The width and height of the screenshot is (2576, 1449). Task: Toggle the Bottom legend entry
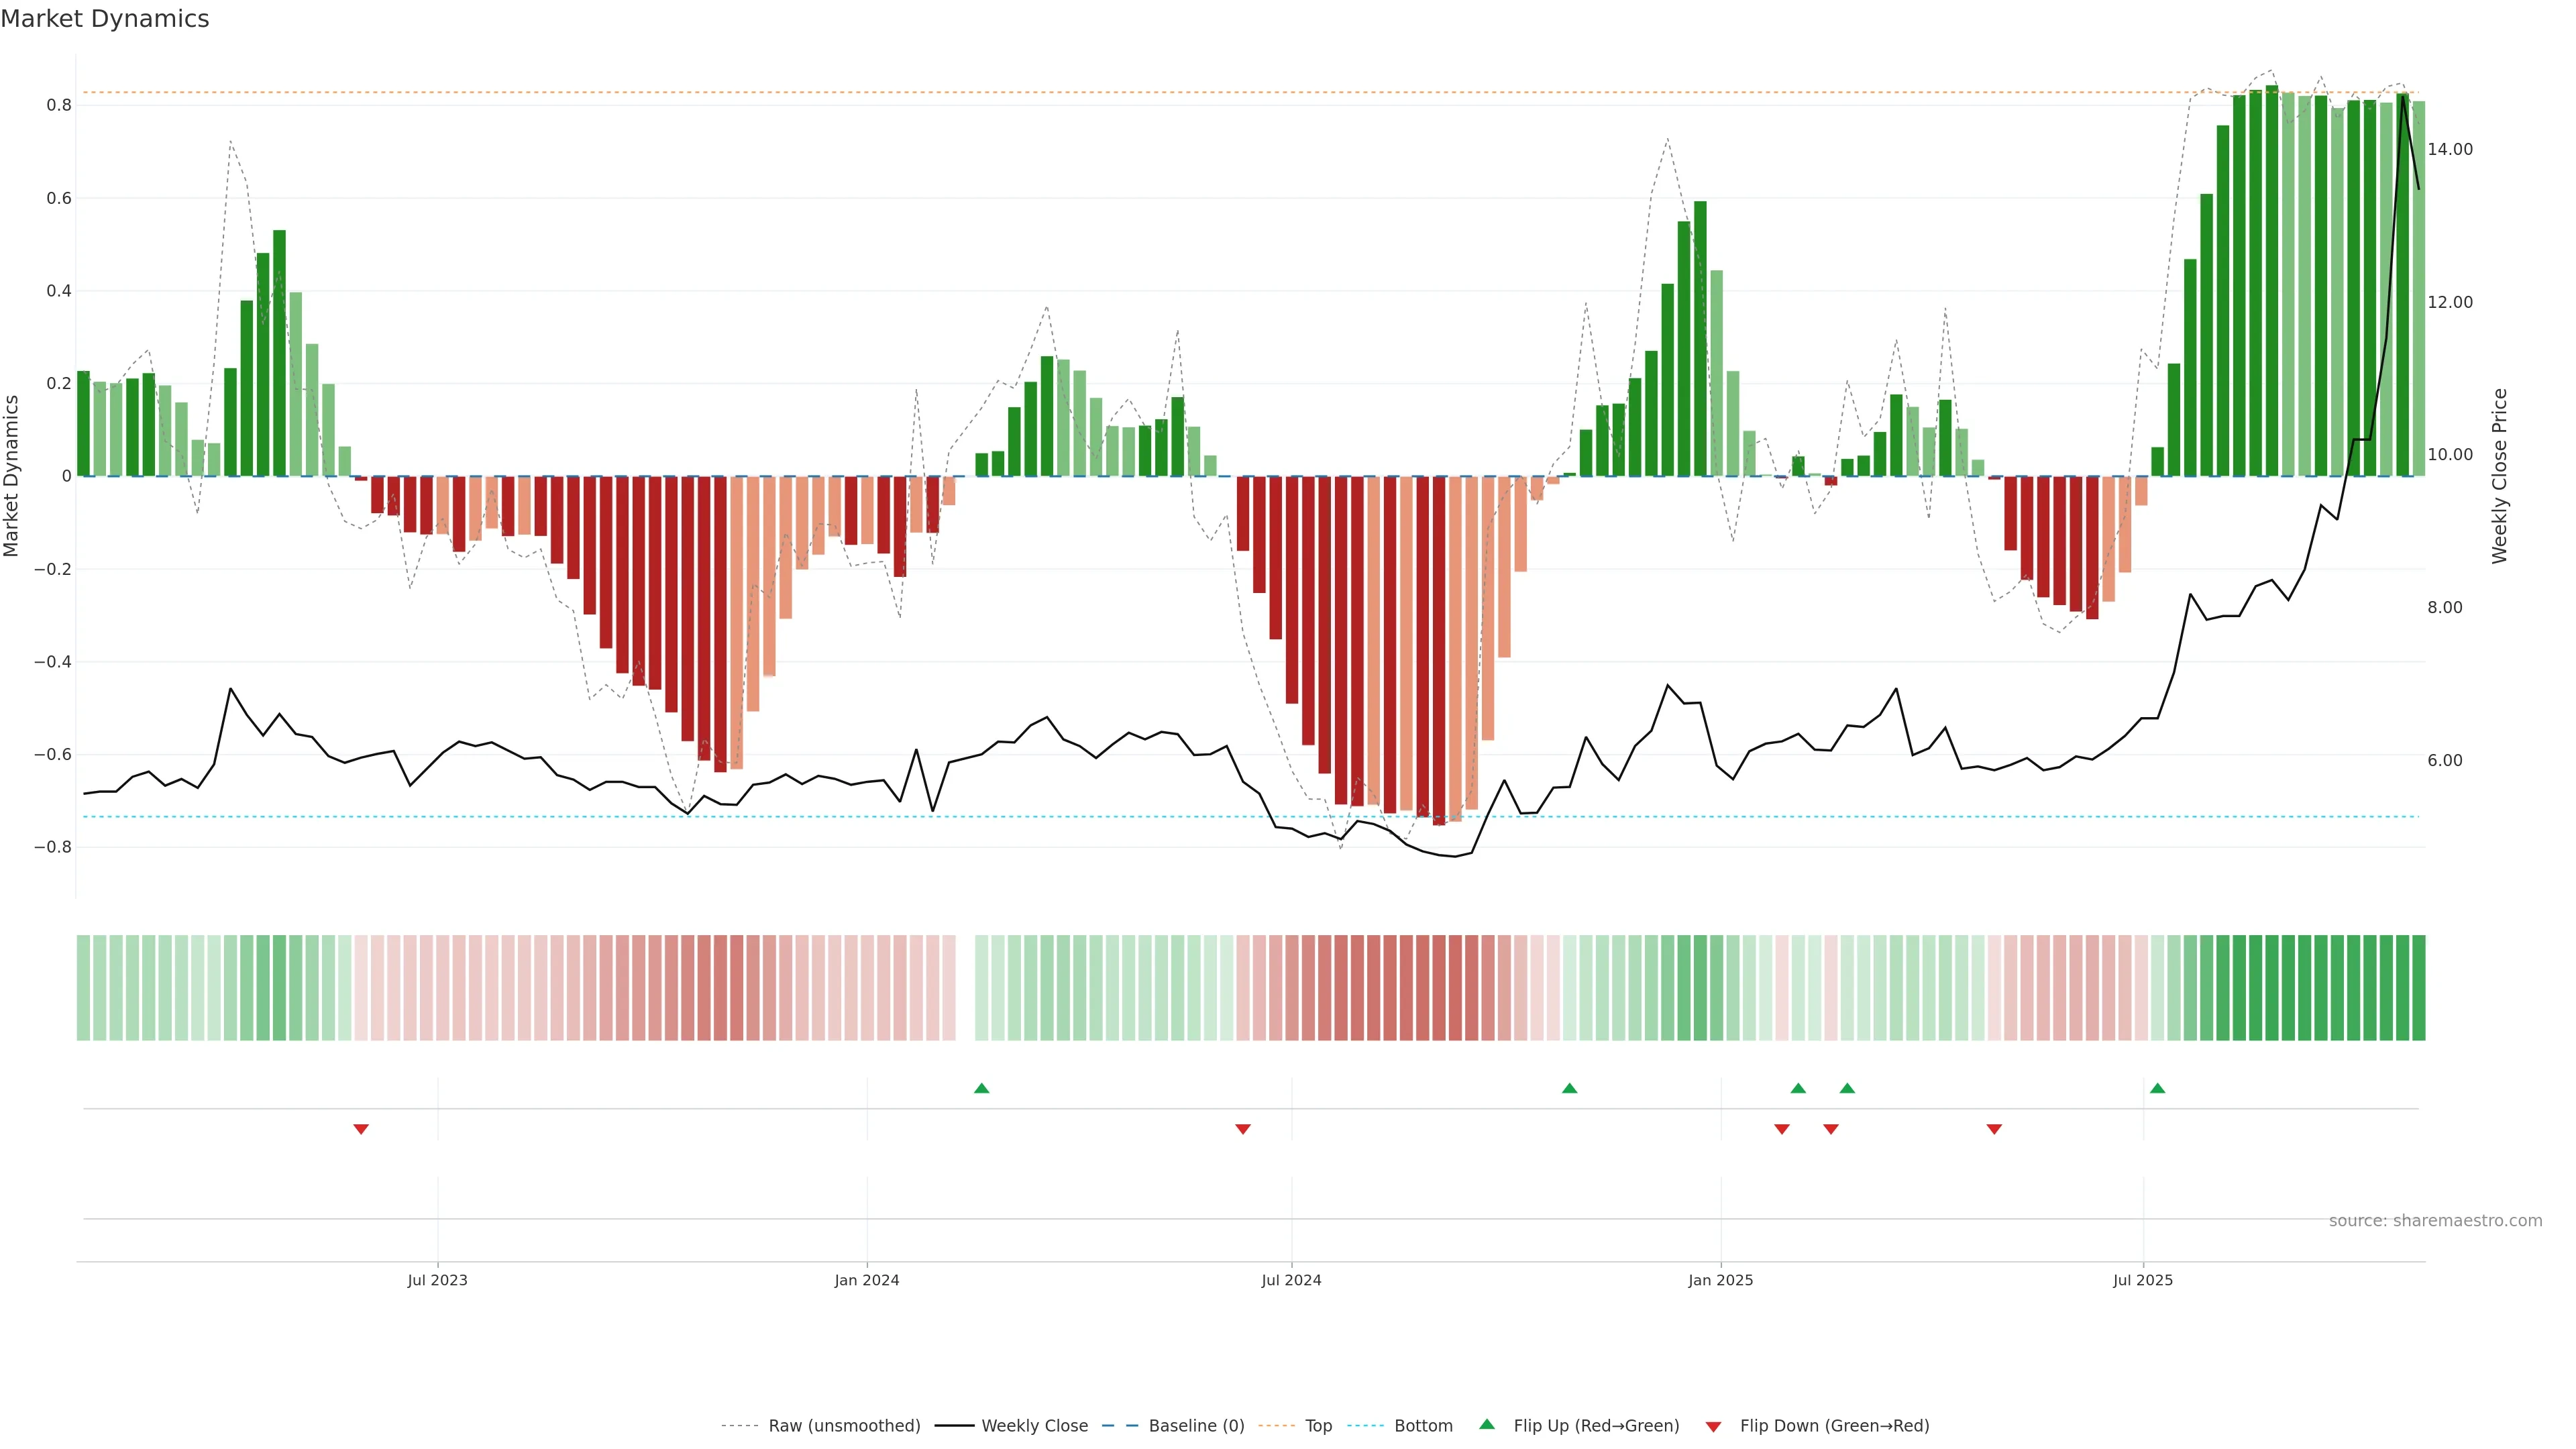tap(1423, 1426)
